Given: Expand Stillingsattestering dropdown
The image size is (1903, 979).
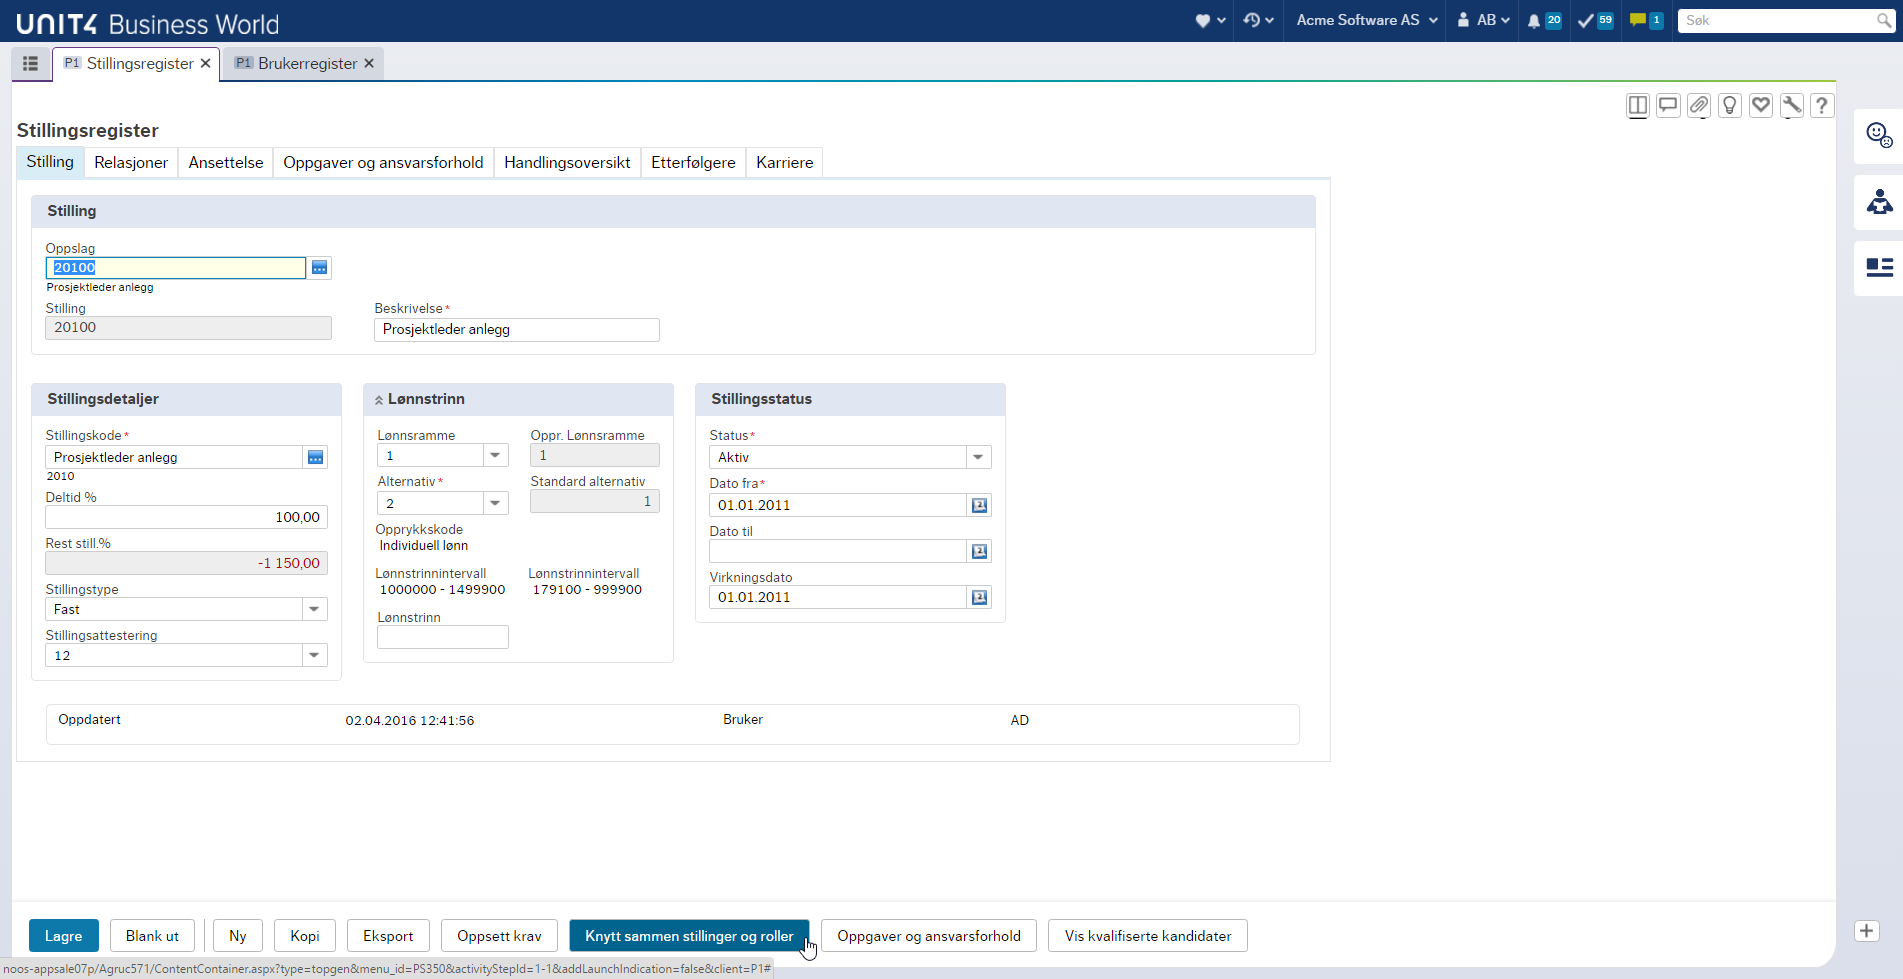Looking at the screenshot, I should (314, 655).
